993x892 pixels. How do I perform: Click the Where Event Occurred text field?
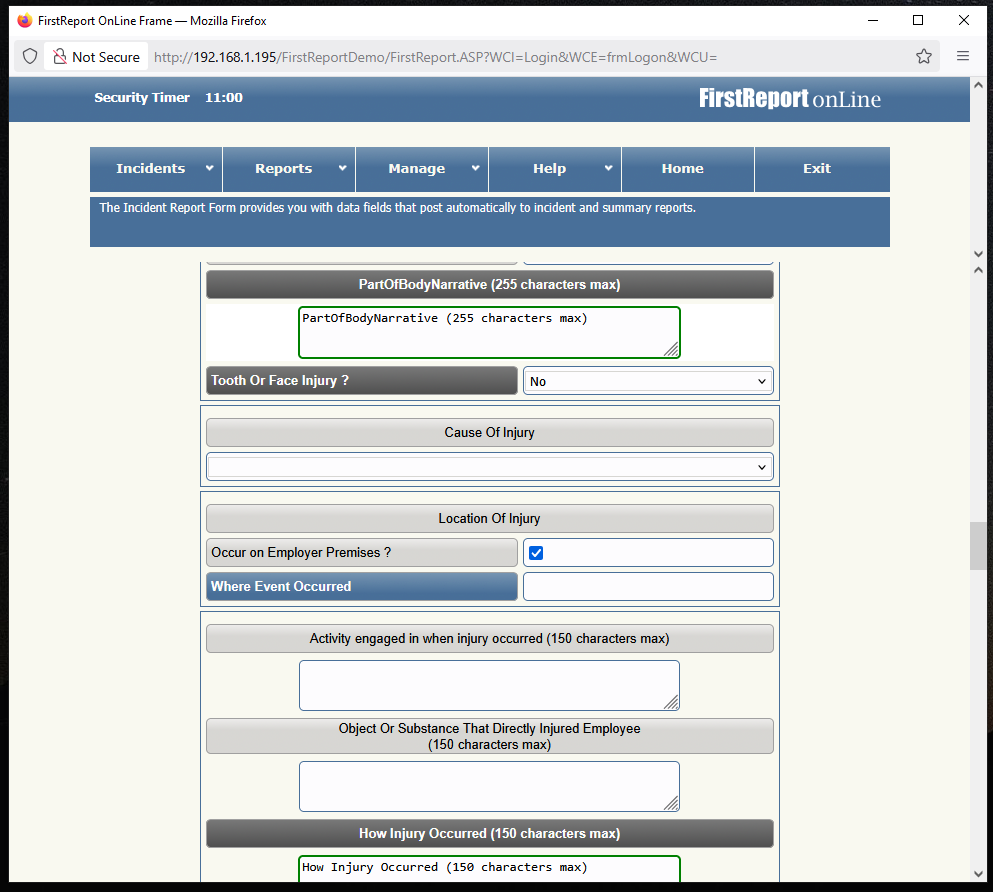click(648, 587)
